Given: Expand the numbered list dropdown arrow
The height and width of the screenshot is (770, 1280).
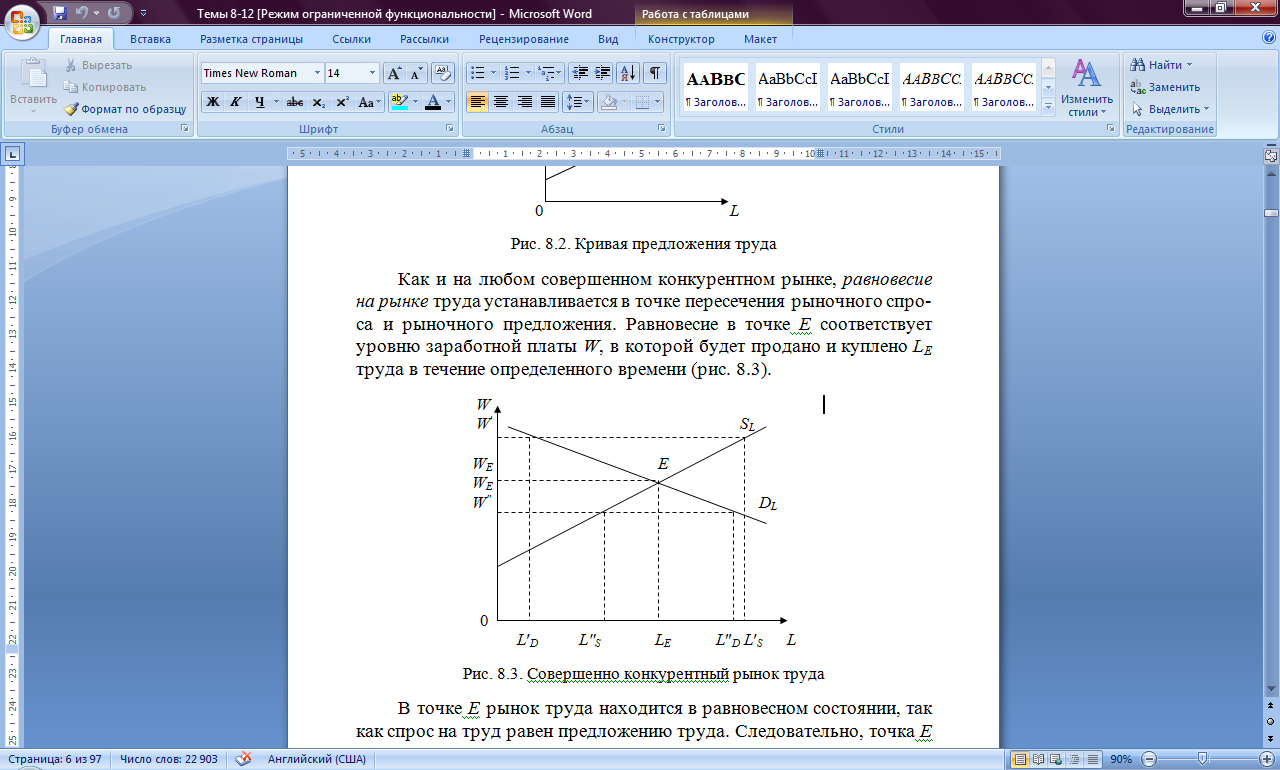Looking at the screenshot, I should 528,73.
